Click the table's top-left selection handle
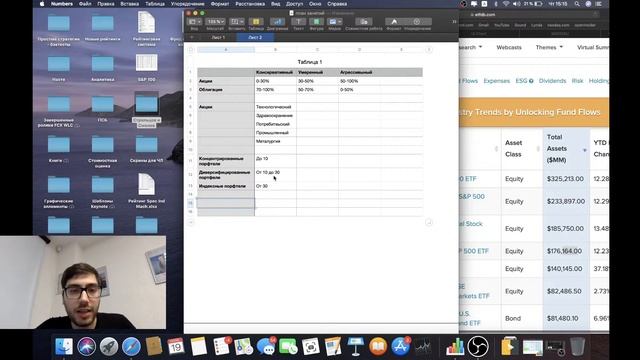This screenshot has width=640, height=360. click(x=191, y=50)
